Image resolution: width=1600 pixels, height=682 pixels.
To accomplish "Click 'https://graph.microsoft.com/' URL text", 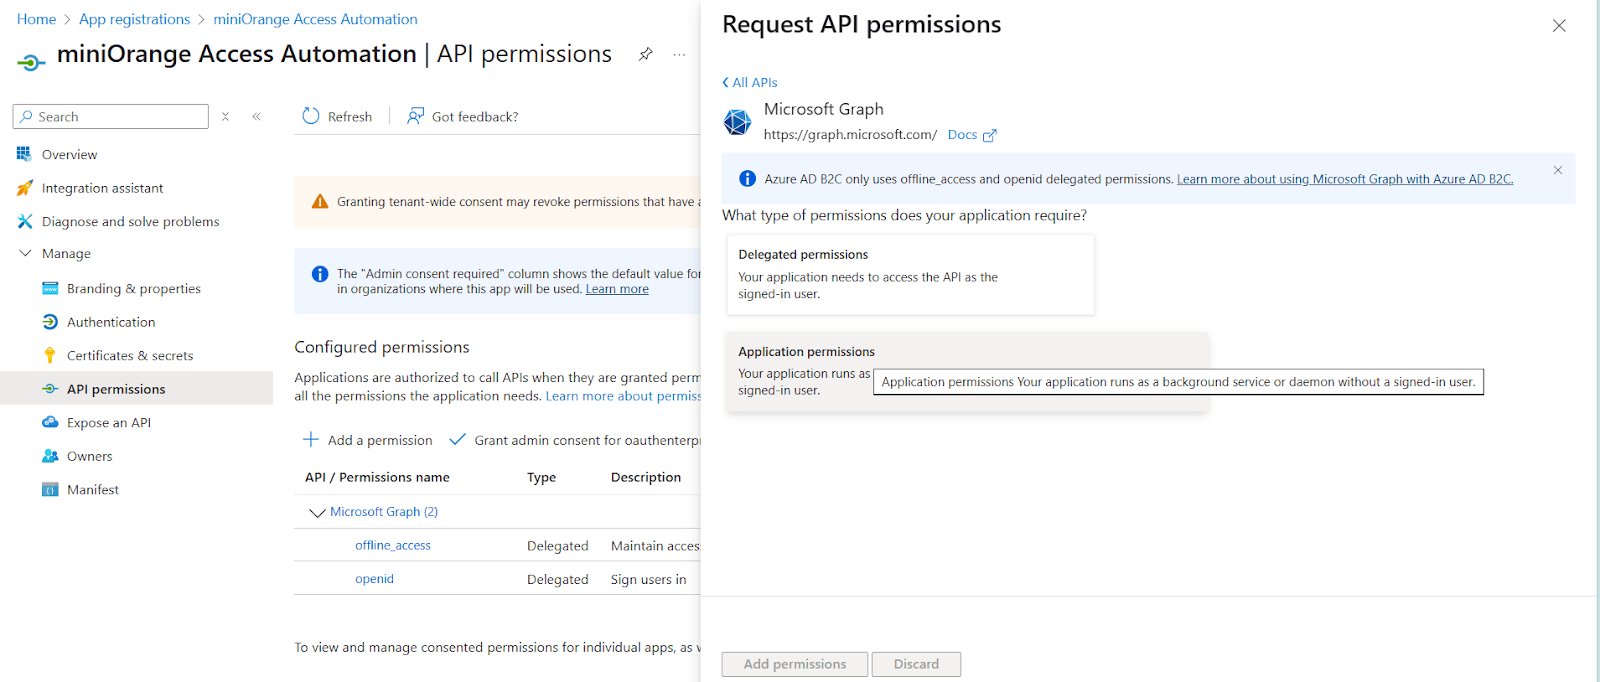I will point(850,135).
